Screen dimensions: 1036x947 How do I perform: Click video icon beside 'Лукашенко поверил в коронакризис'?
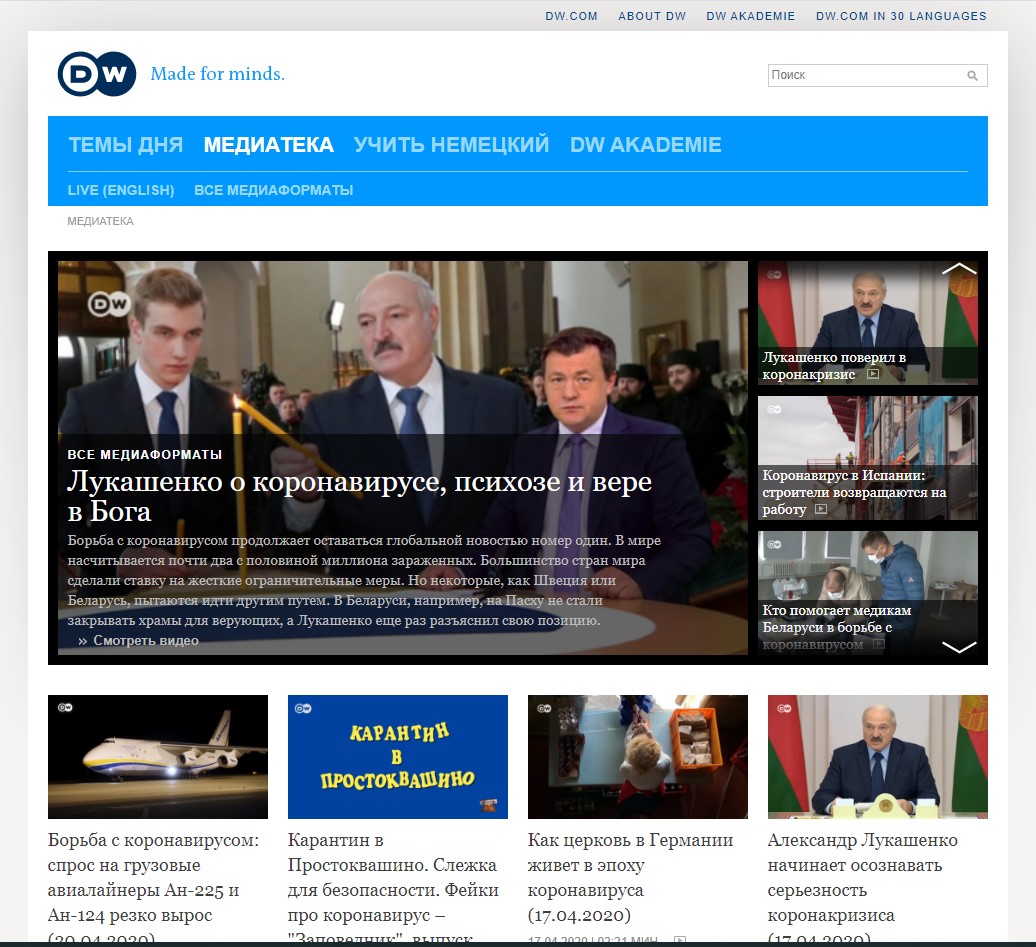tap(873, 374)
